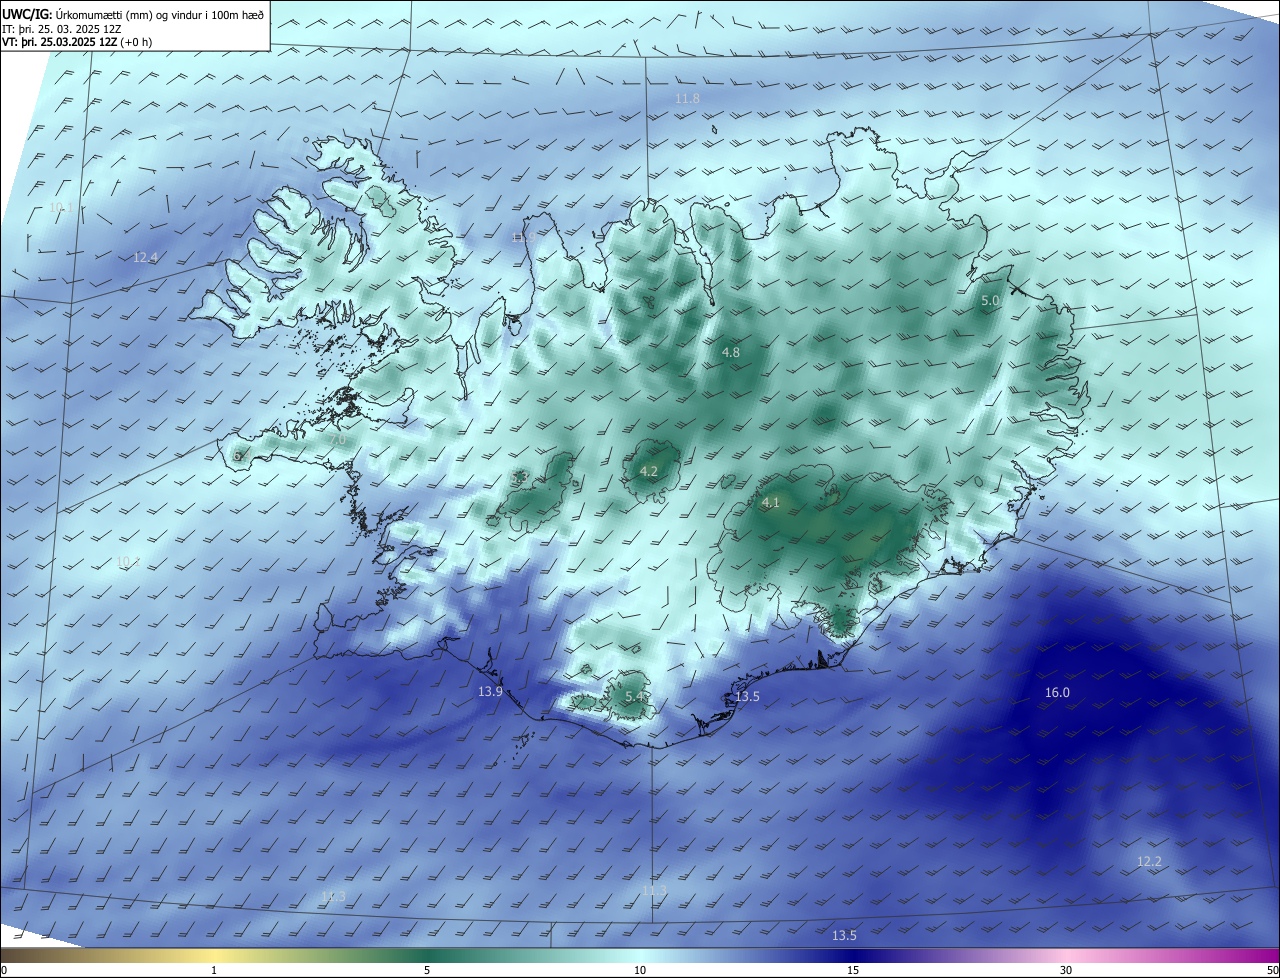Click the 11.8 value north of Iceland

(x=687, y=98)
